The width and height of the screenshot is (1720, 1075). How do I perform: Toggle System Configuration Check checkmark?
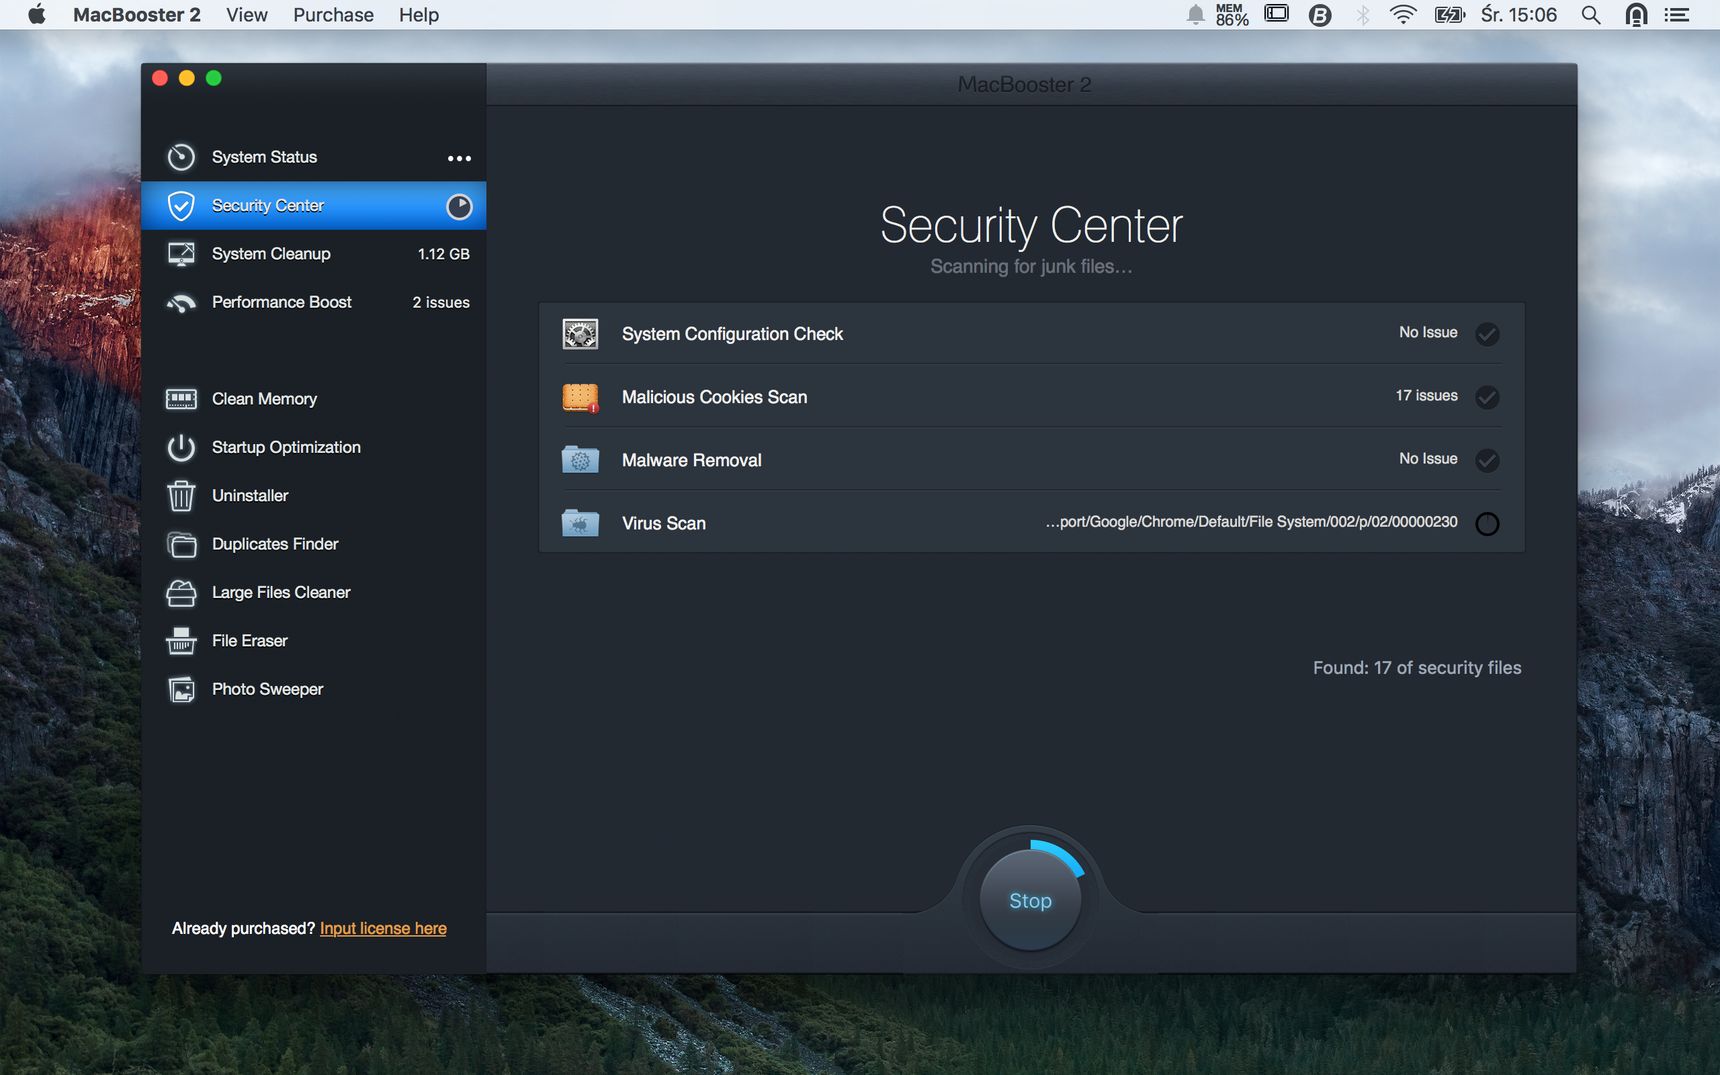pos(1487,334)
